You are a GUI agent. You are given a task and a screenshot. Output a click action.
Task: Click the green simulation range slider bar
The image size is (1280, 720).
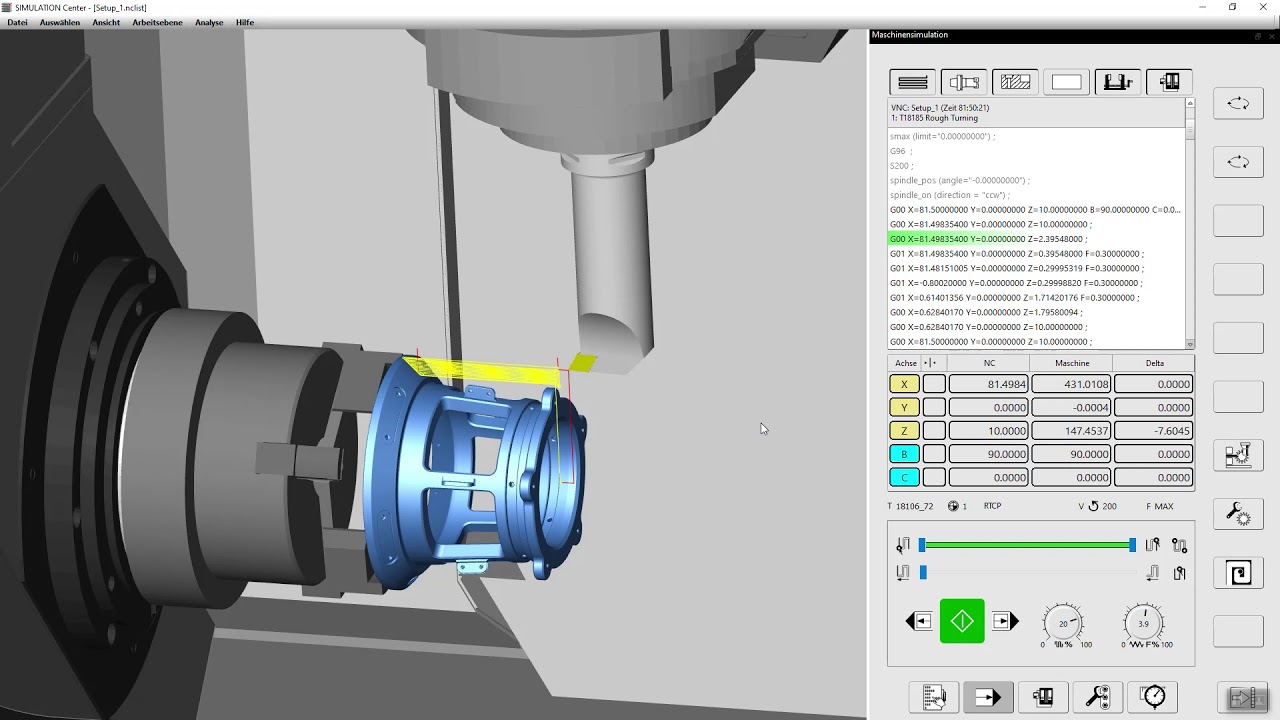tap(1027, 545)
